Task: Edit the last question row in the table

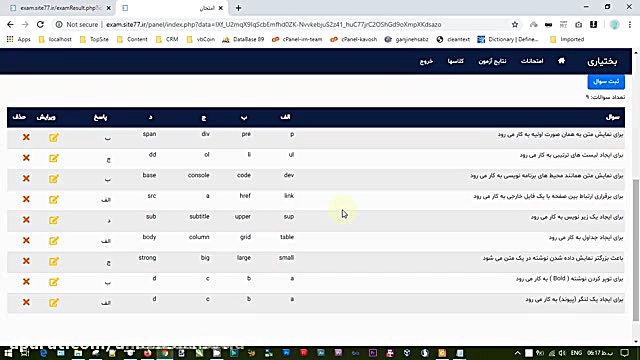Action: [x=53, y=302]
